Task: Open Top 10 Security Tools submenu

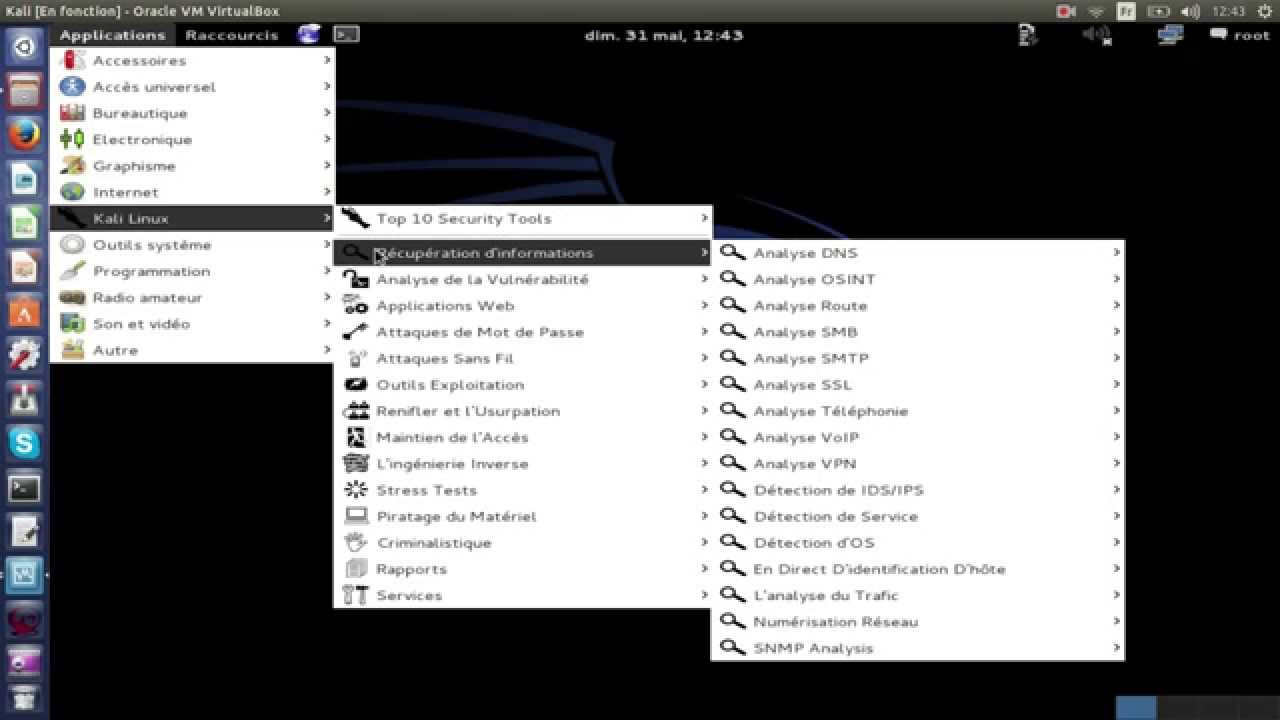Action: point(523,218)
